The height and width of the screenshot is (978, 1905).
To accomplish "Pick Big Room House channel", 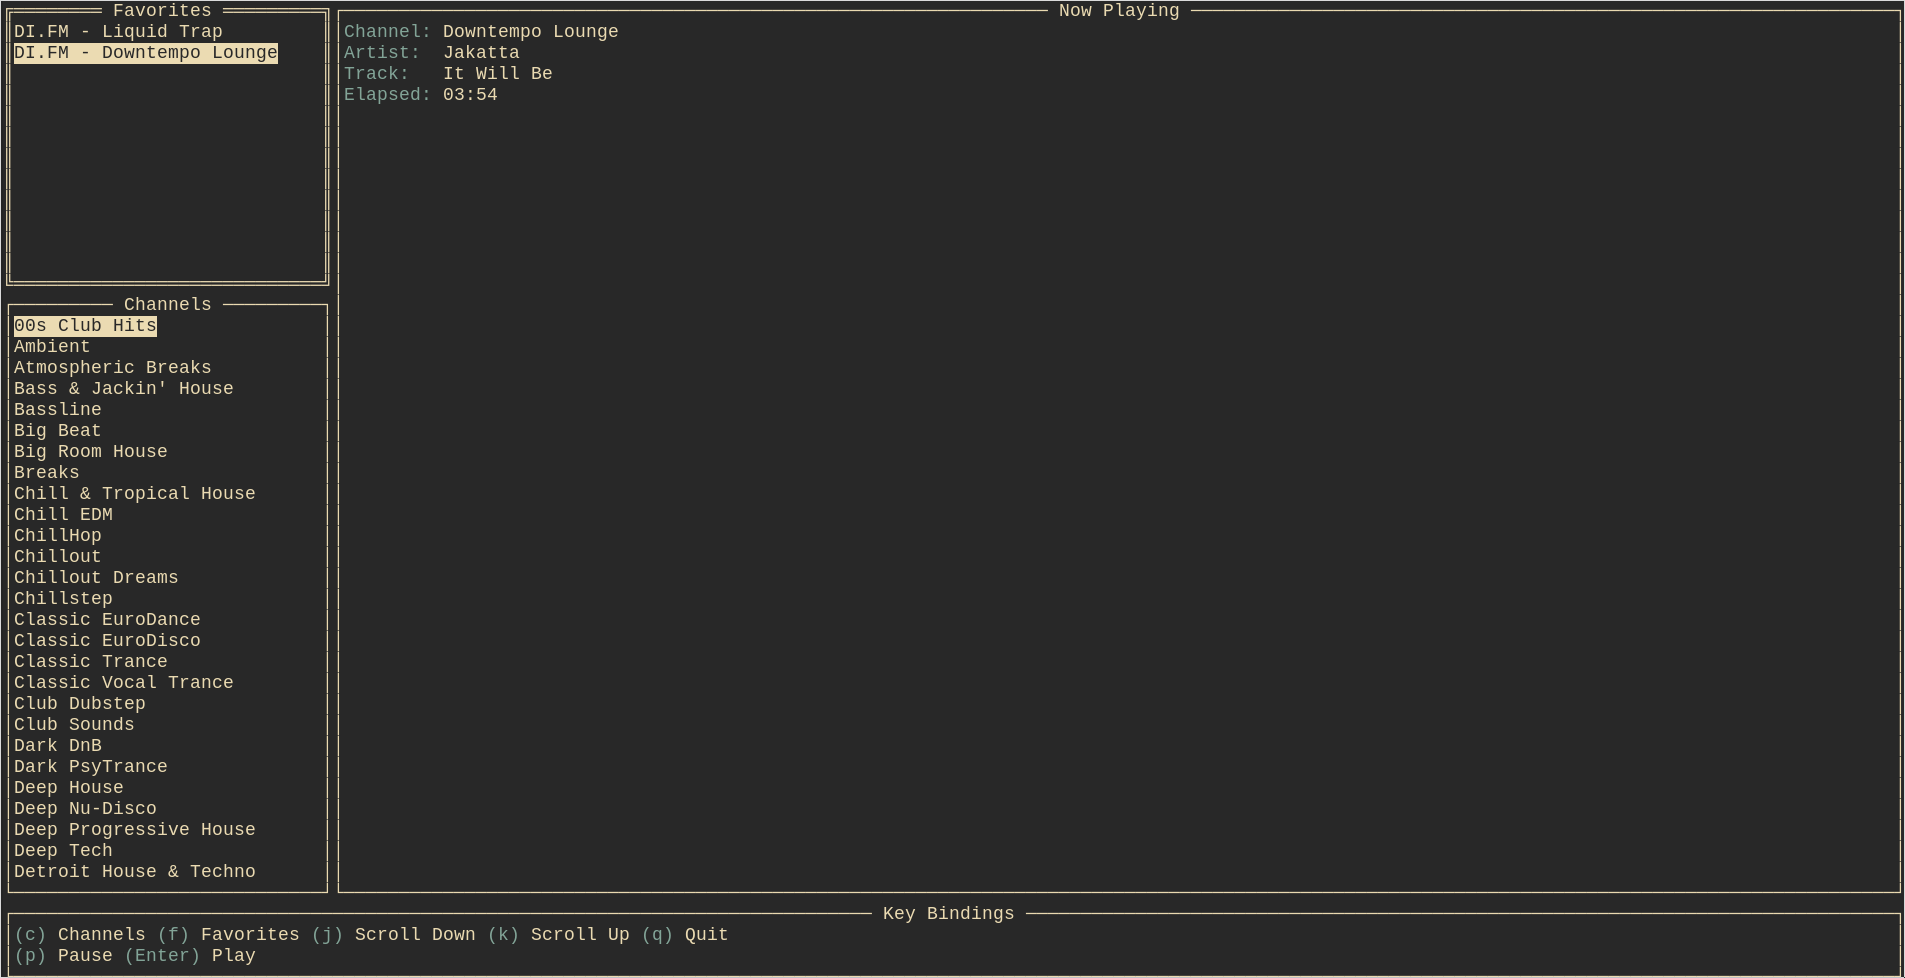I will tap(91, 452).
